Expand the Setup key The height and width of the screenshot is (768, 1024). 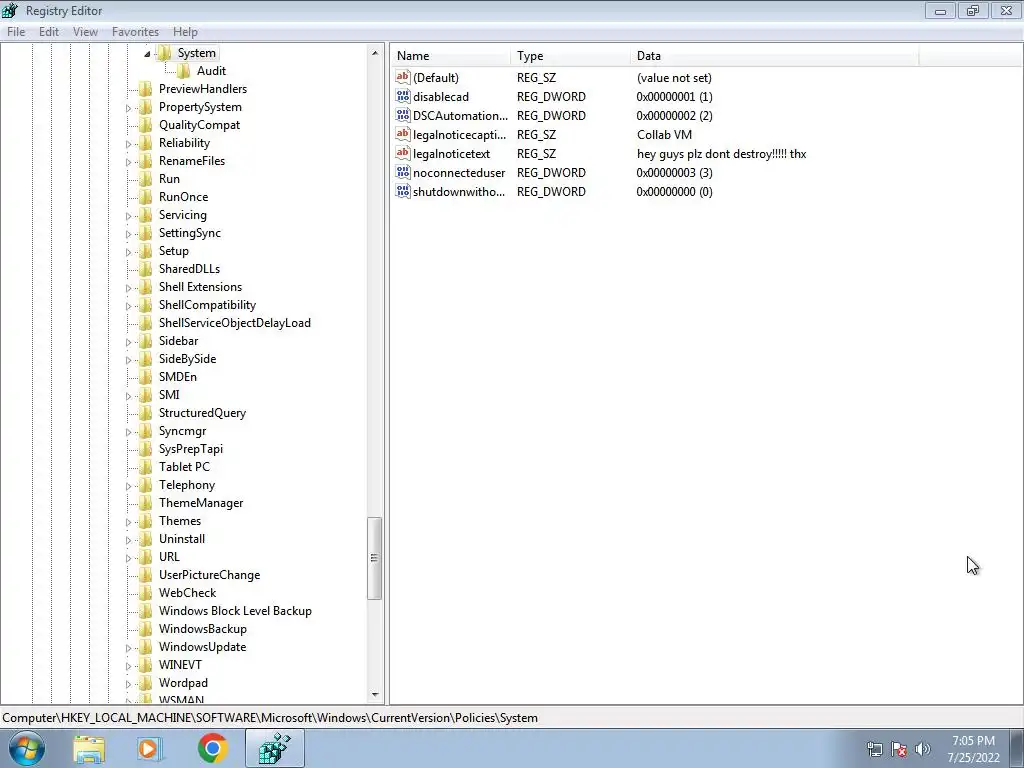pyautogui.click(x=128, y=251)
